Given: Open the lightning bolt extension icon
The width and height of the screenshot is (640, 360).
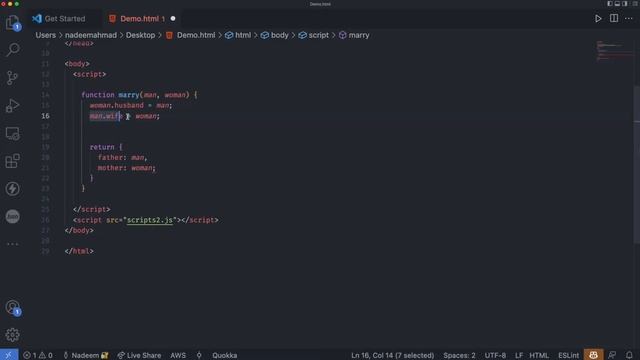Looking at the screenshot, I should [x=12, y=189].
